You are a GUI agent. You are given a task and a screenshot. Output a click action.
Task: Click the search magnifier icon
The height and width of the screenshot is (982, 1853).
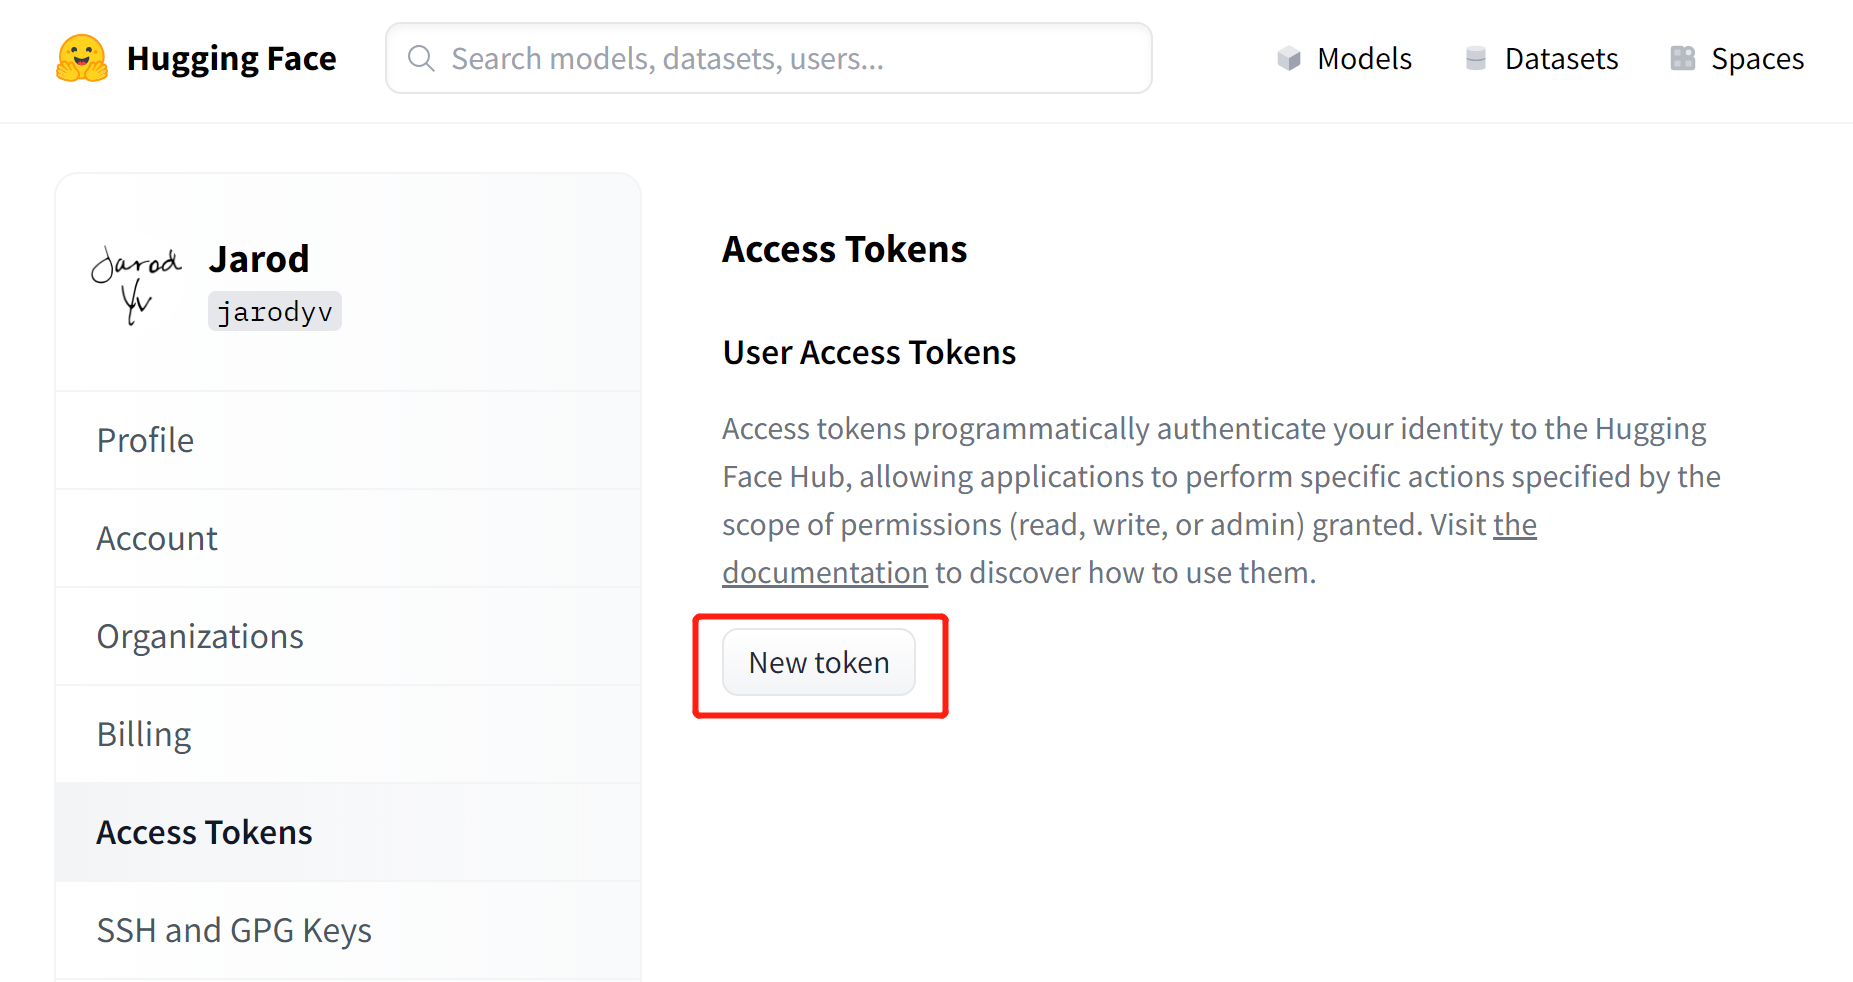pyautogui.click(x=421, y=58)
